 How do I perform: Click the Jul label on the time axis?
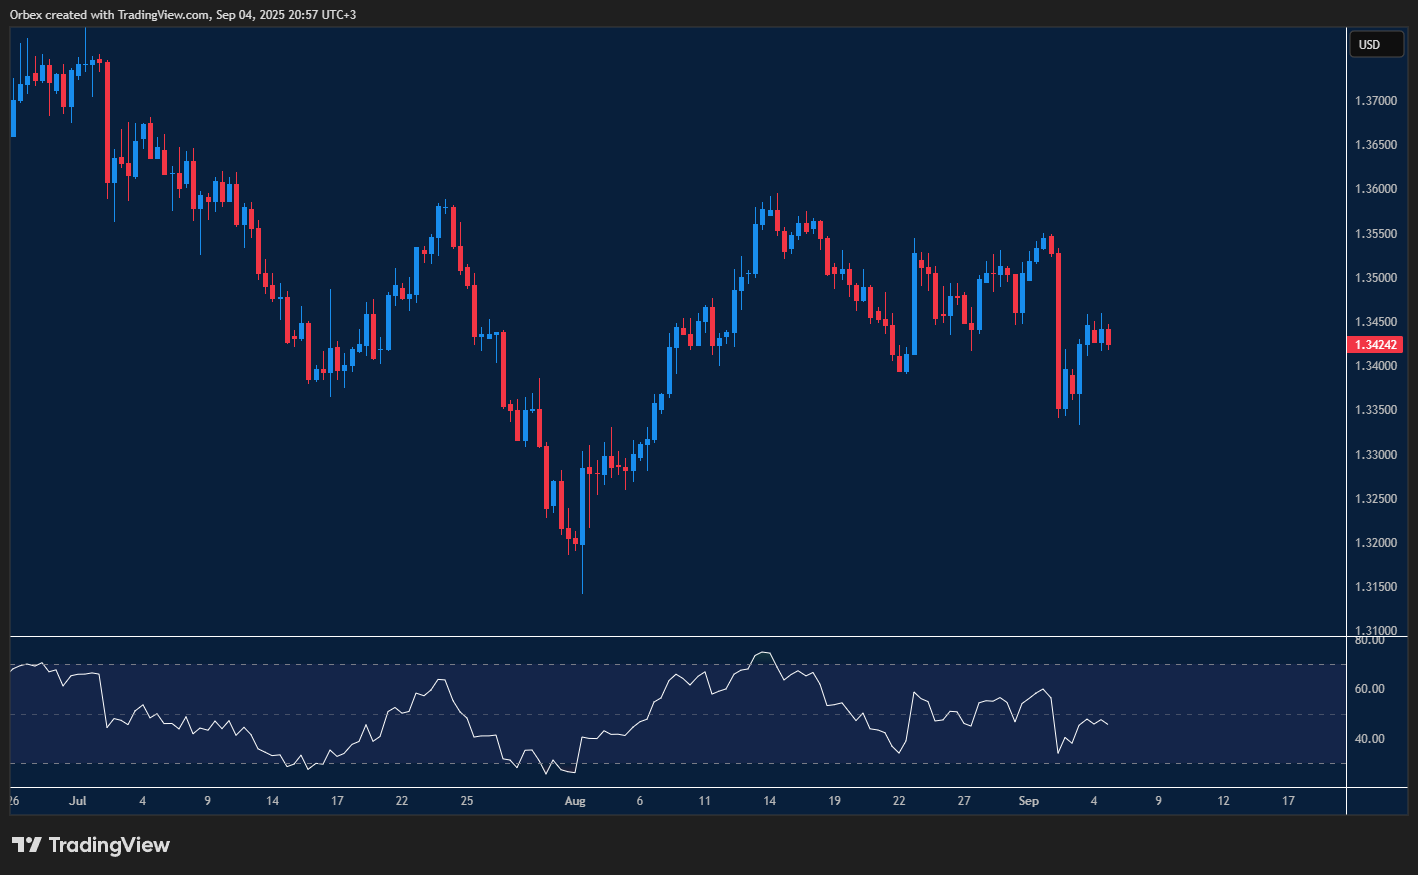click(x=78, y=801)
